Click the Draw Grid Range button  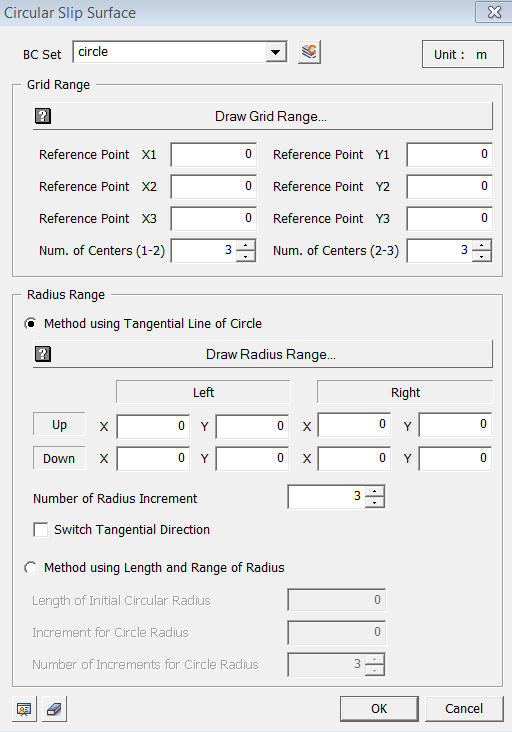pyautogui.click(x=263, y=116)
